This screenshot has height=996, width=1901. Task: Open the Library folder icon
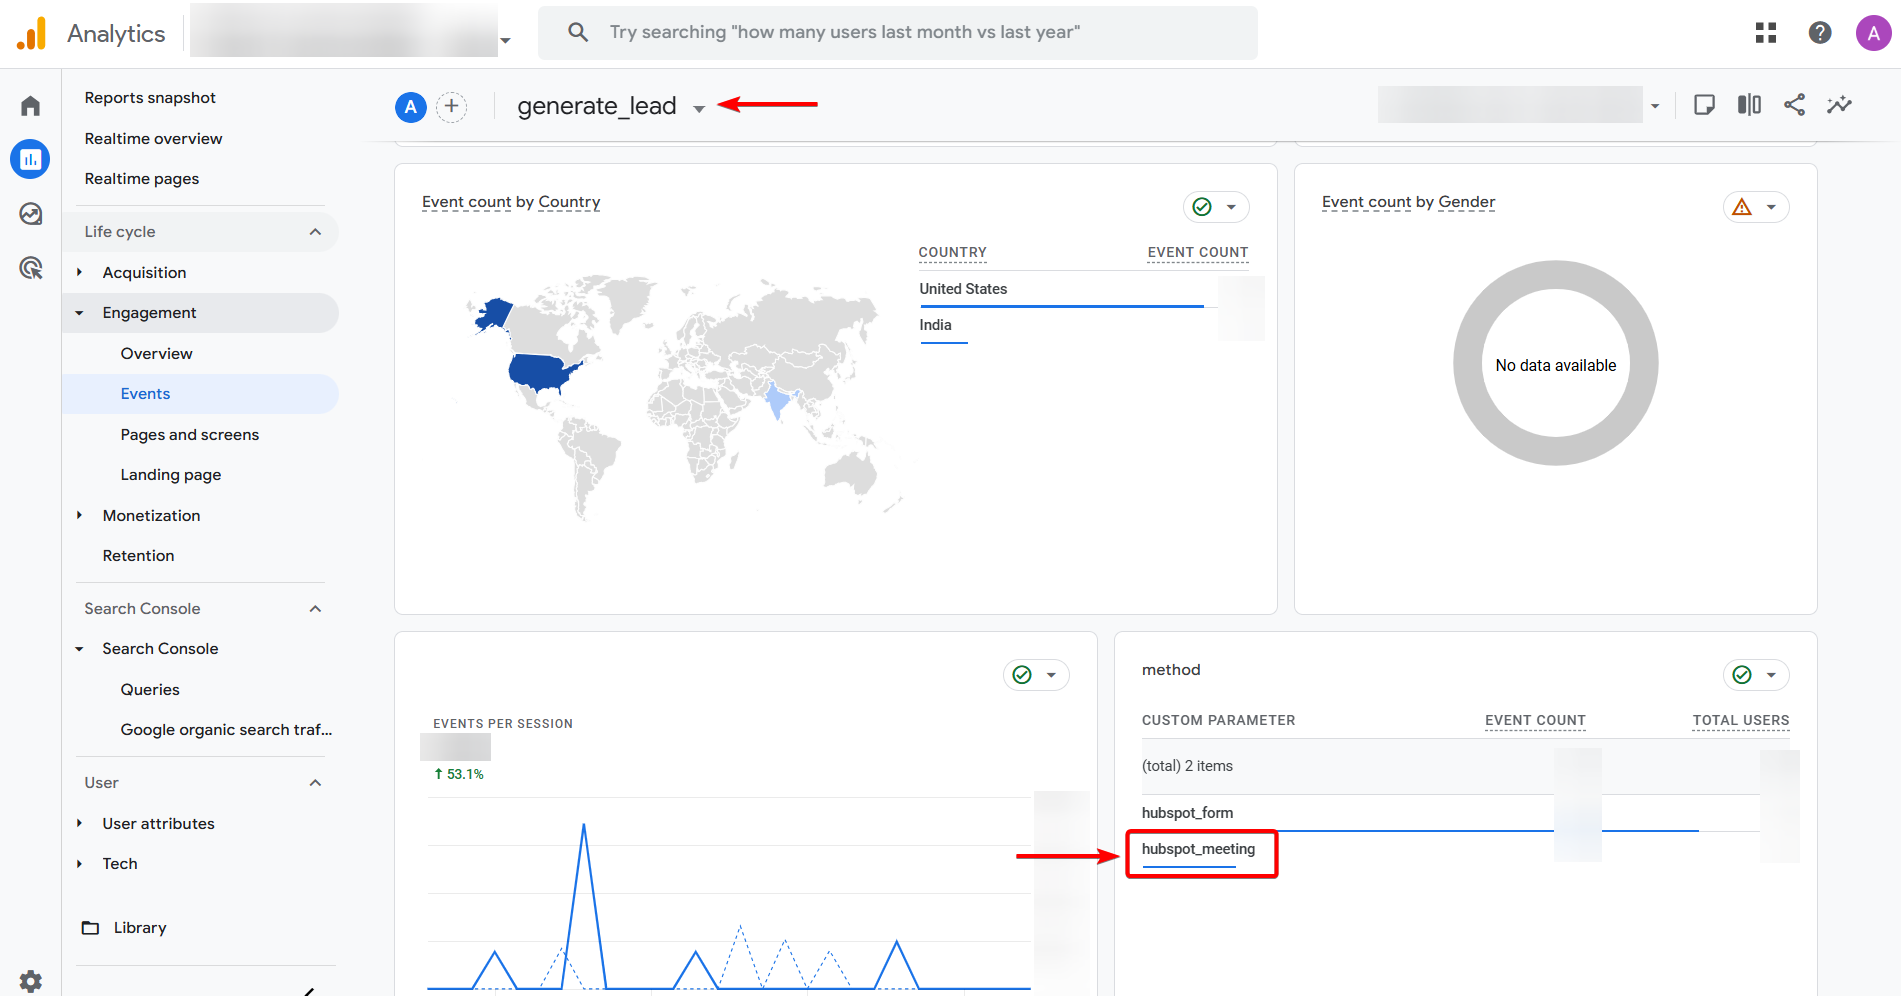(x=91, y=928)
